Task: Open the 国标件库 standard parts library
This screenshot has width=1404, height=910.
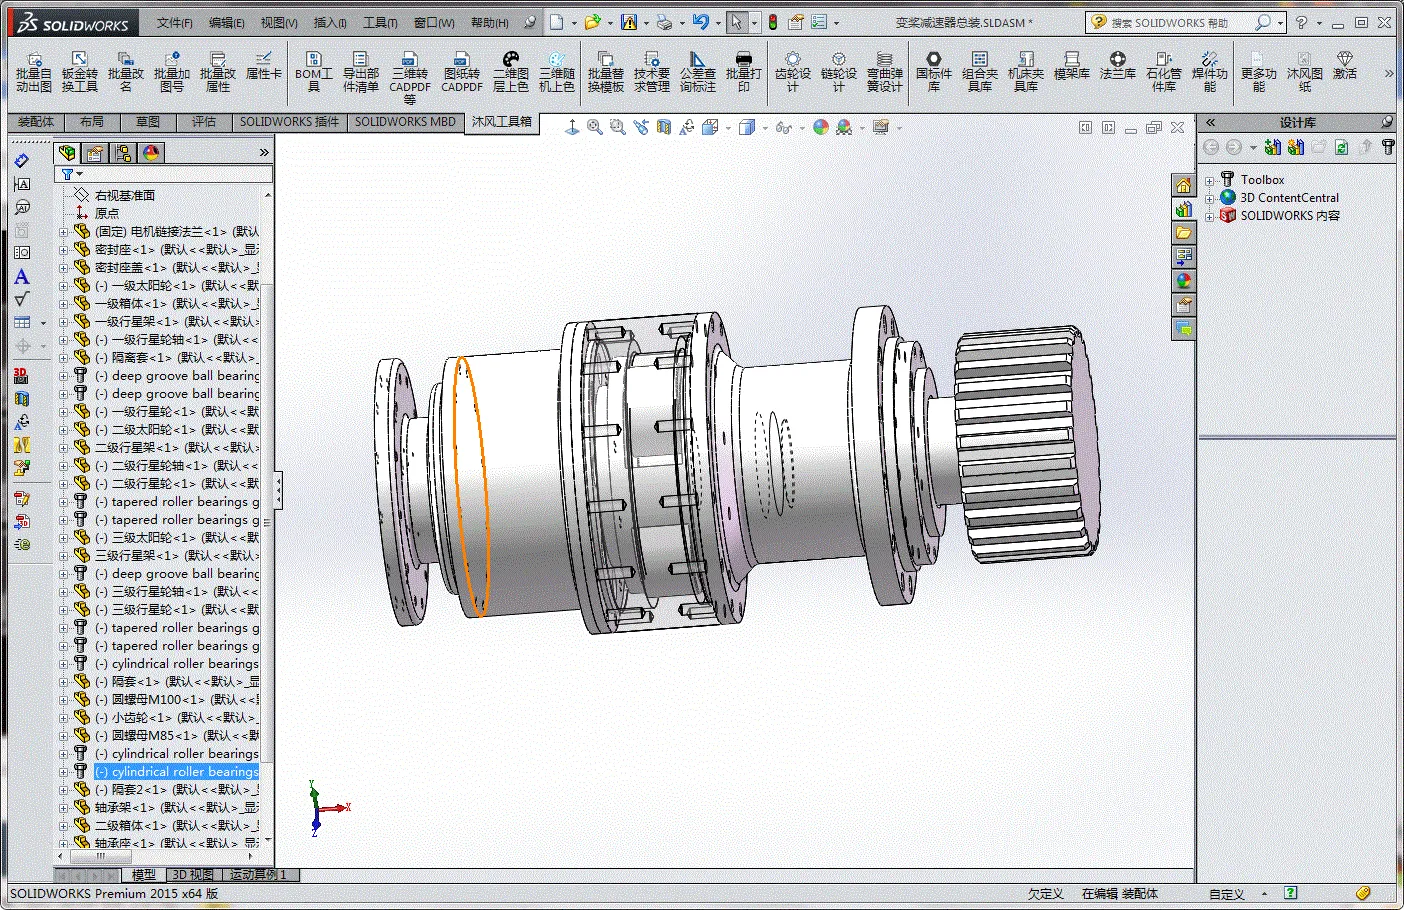Action: [x=933, y=72]
